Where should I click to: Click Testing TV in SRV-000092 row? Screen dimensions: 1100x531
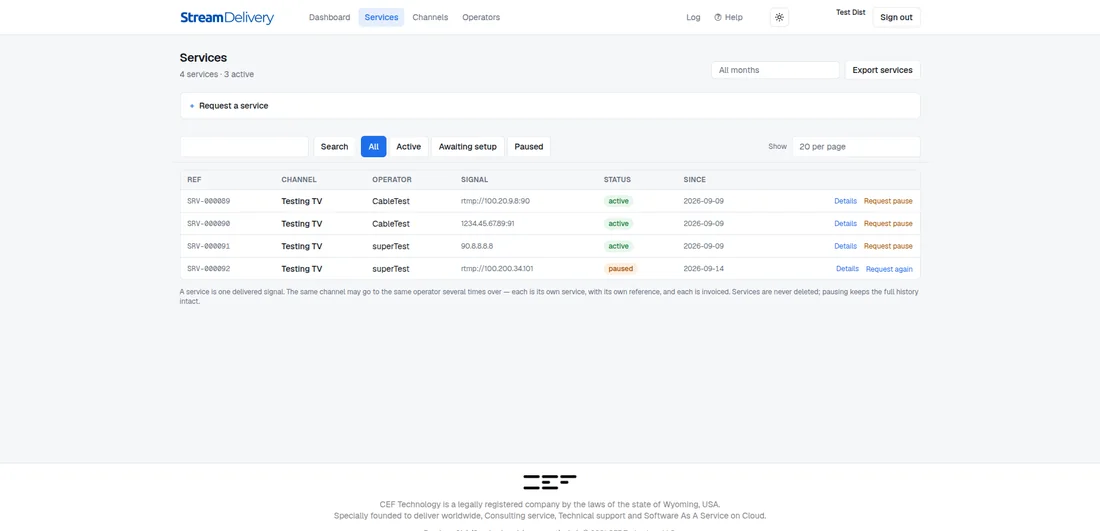pyautogui.click(x=302, y=269)
